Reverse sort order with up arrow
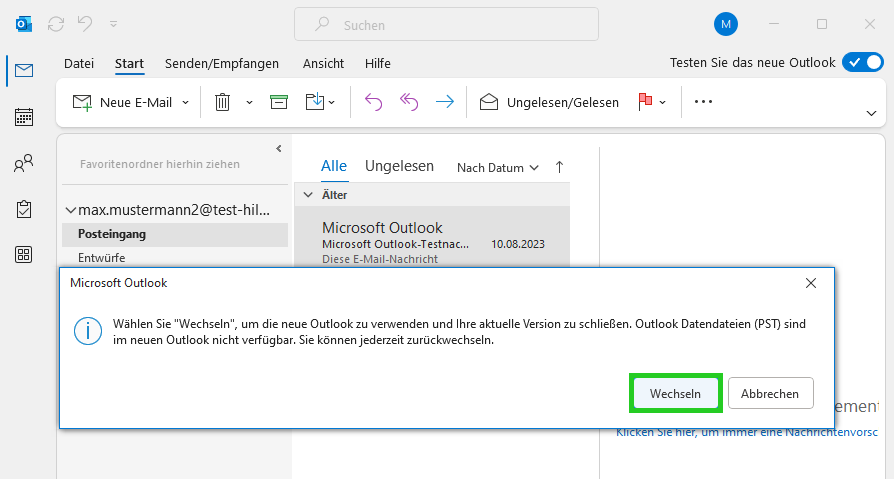The height and width of the screenshot is (479, 894). pos(559,167)
